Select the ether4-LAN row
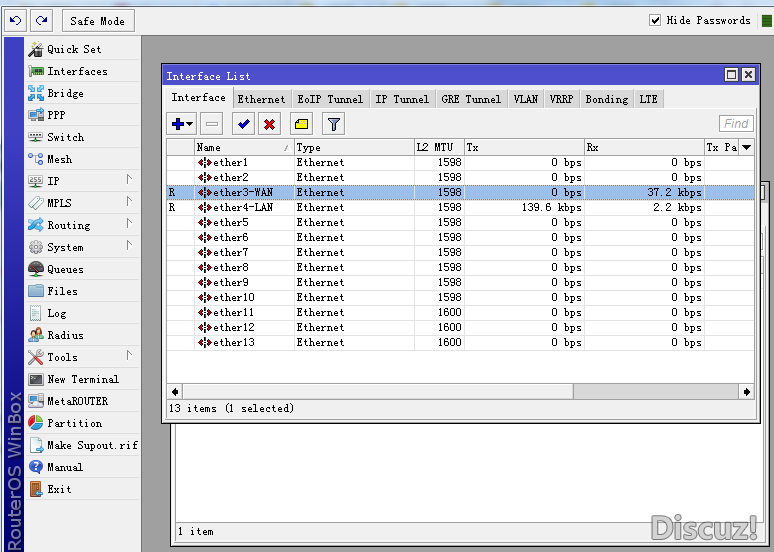The image size is (774, 552). (x=460, y=207)
